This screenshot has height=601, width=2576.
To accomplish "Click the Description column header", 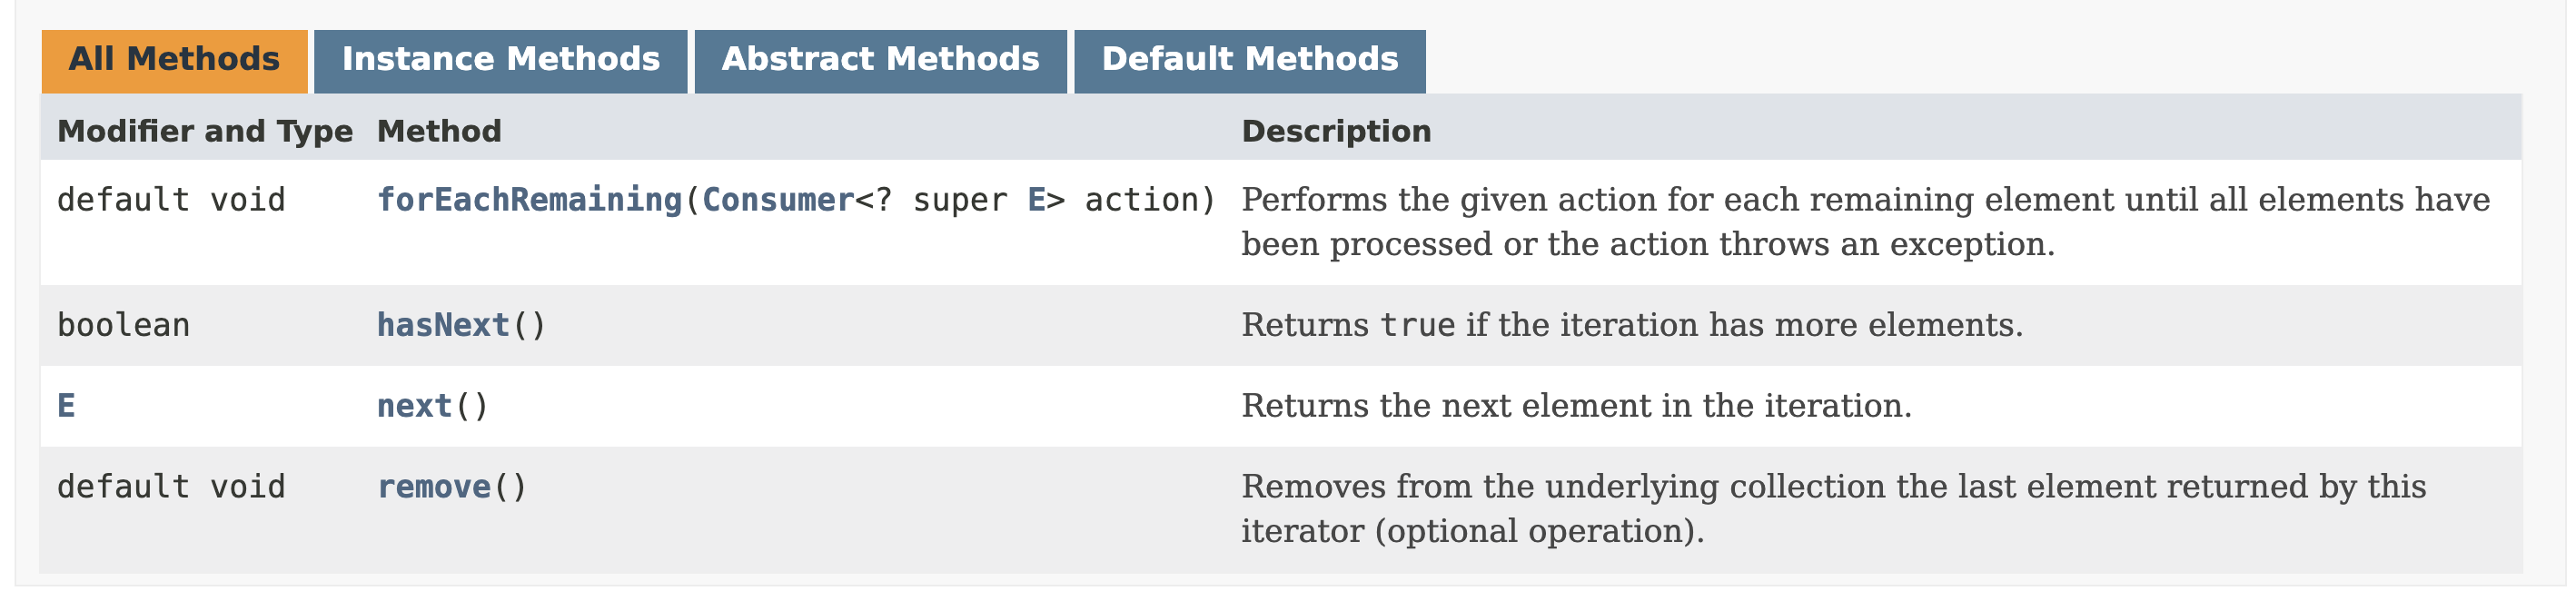I will 1336,130.
